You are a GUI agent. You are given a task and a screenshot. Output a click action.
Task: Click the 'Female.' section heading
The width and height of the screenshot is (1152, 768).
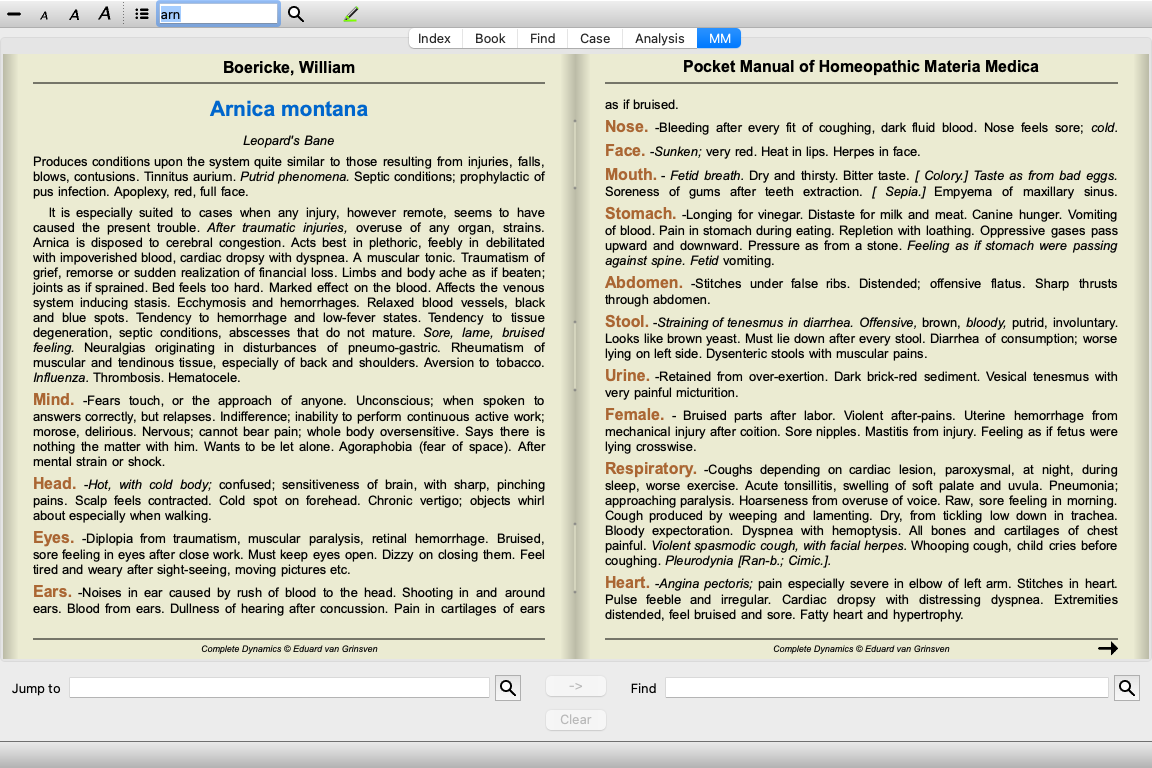click(x=635, y=414)
